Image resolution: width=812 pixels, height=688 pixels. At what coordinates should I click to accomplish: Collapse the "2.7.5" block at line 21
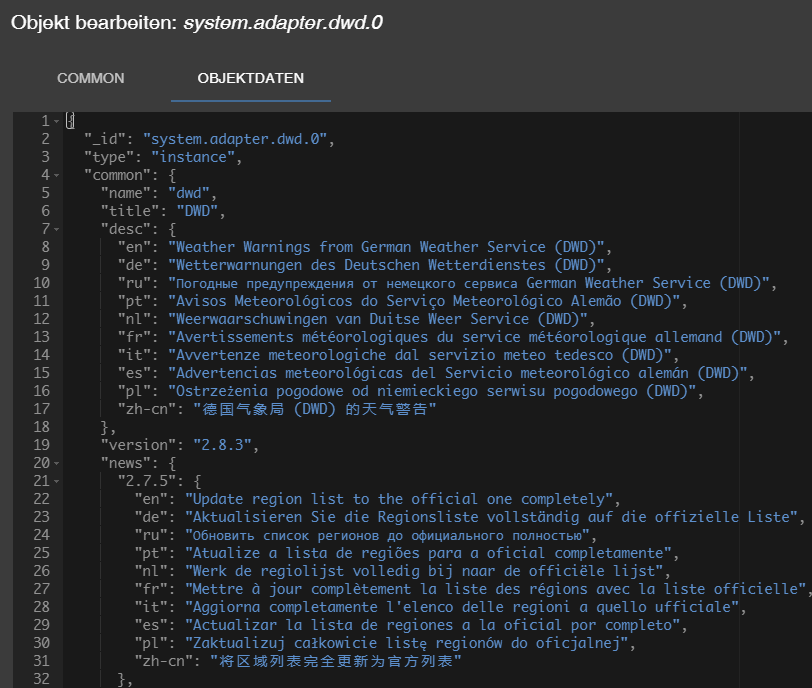(x=56, y=481)
